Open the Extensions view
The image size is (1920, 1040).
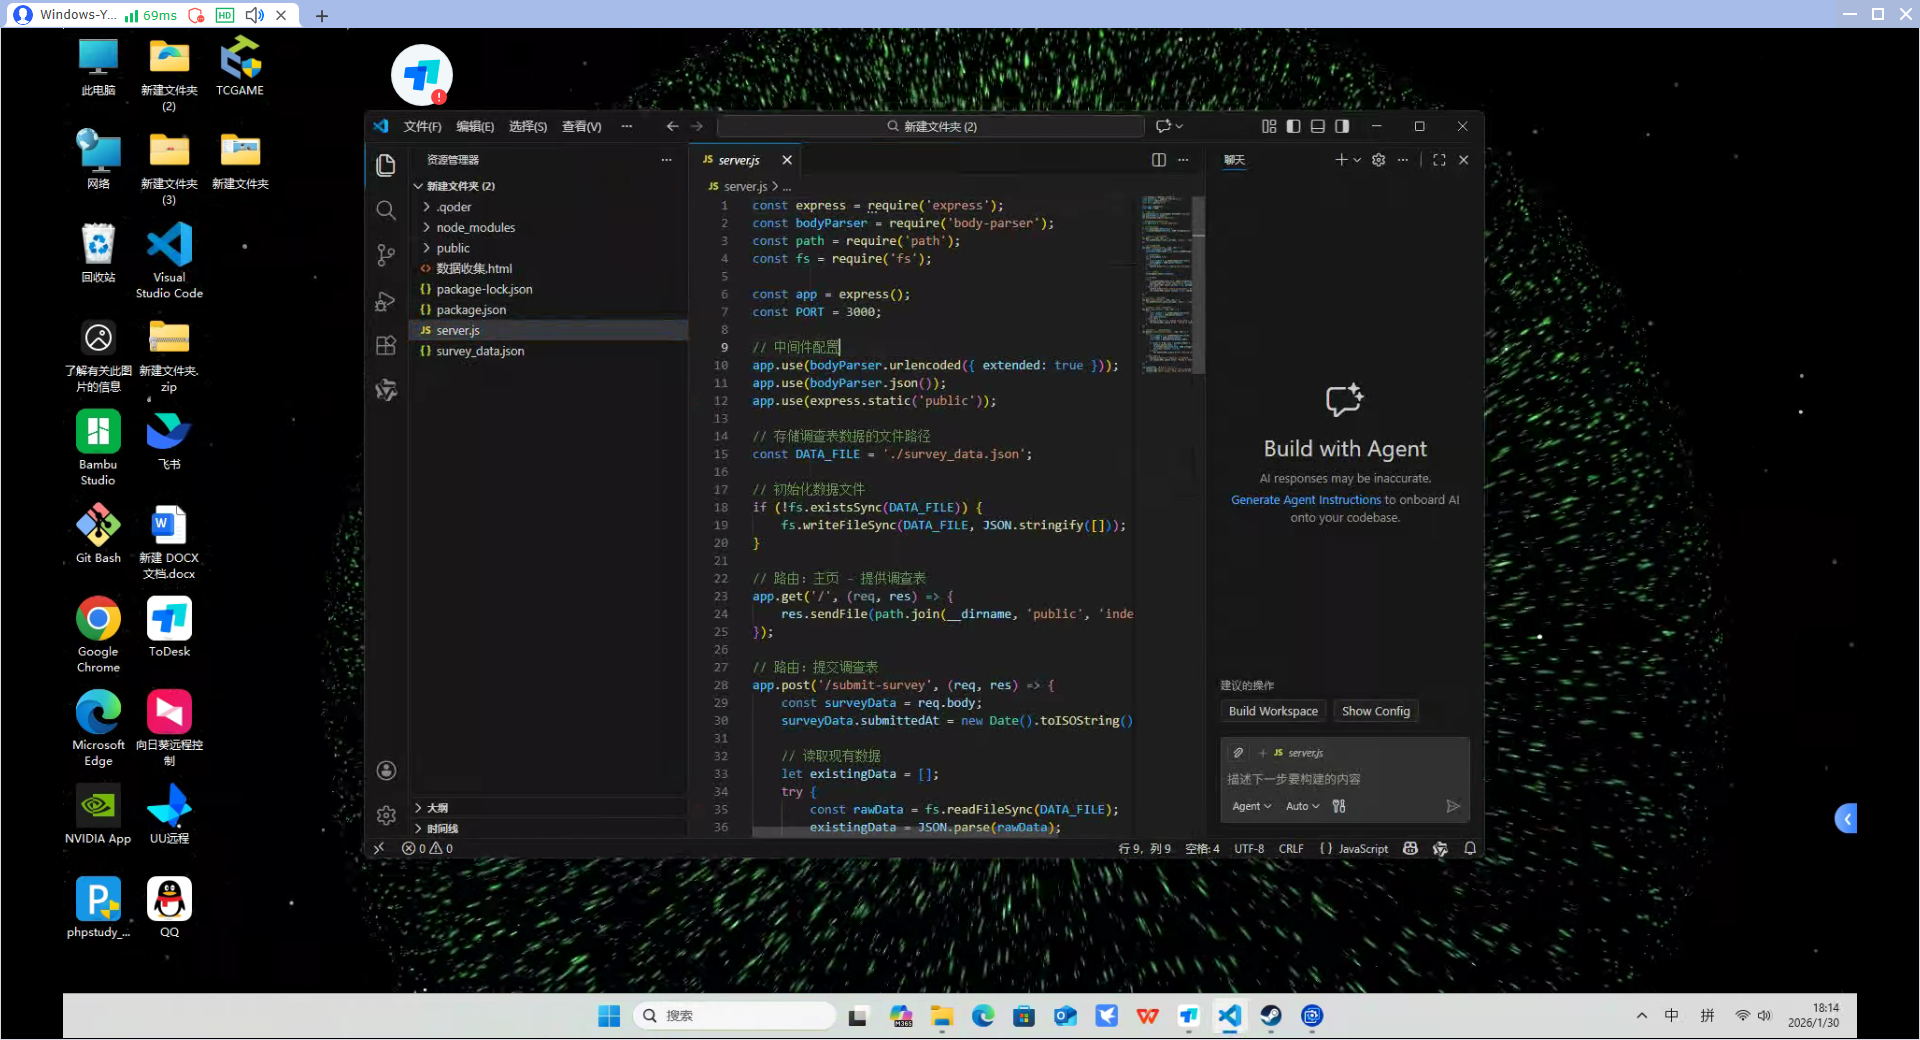tap(386, 346)
